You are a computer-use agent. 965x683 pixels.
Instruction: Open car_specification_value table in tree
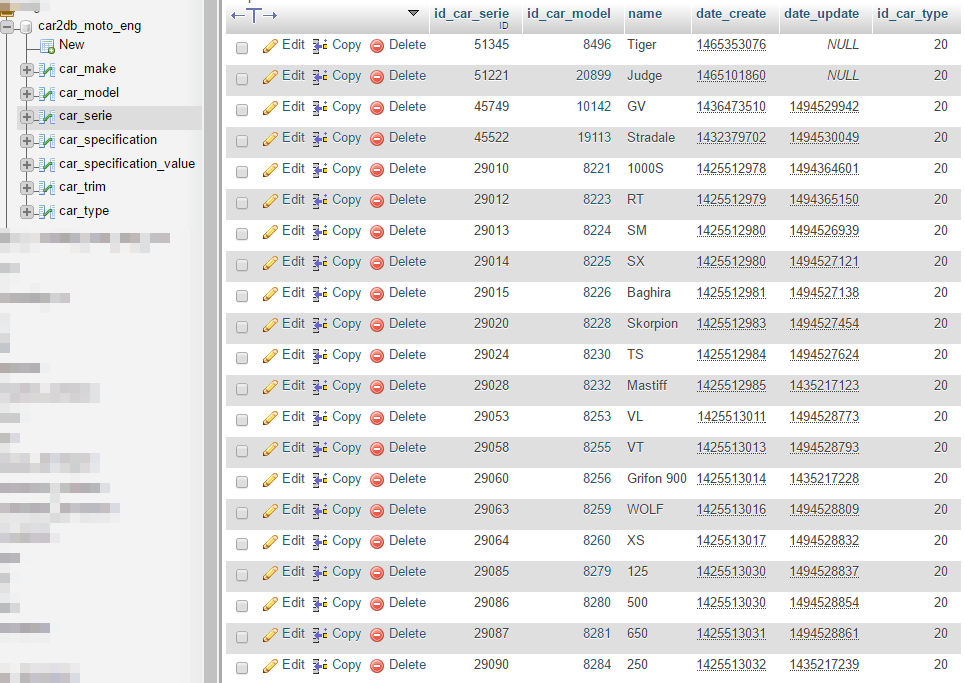(127, 164)
